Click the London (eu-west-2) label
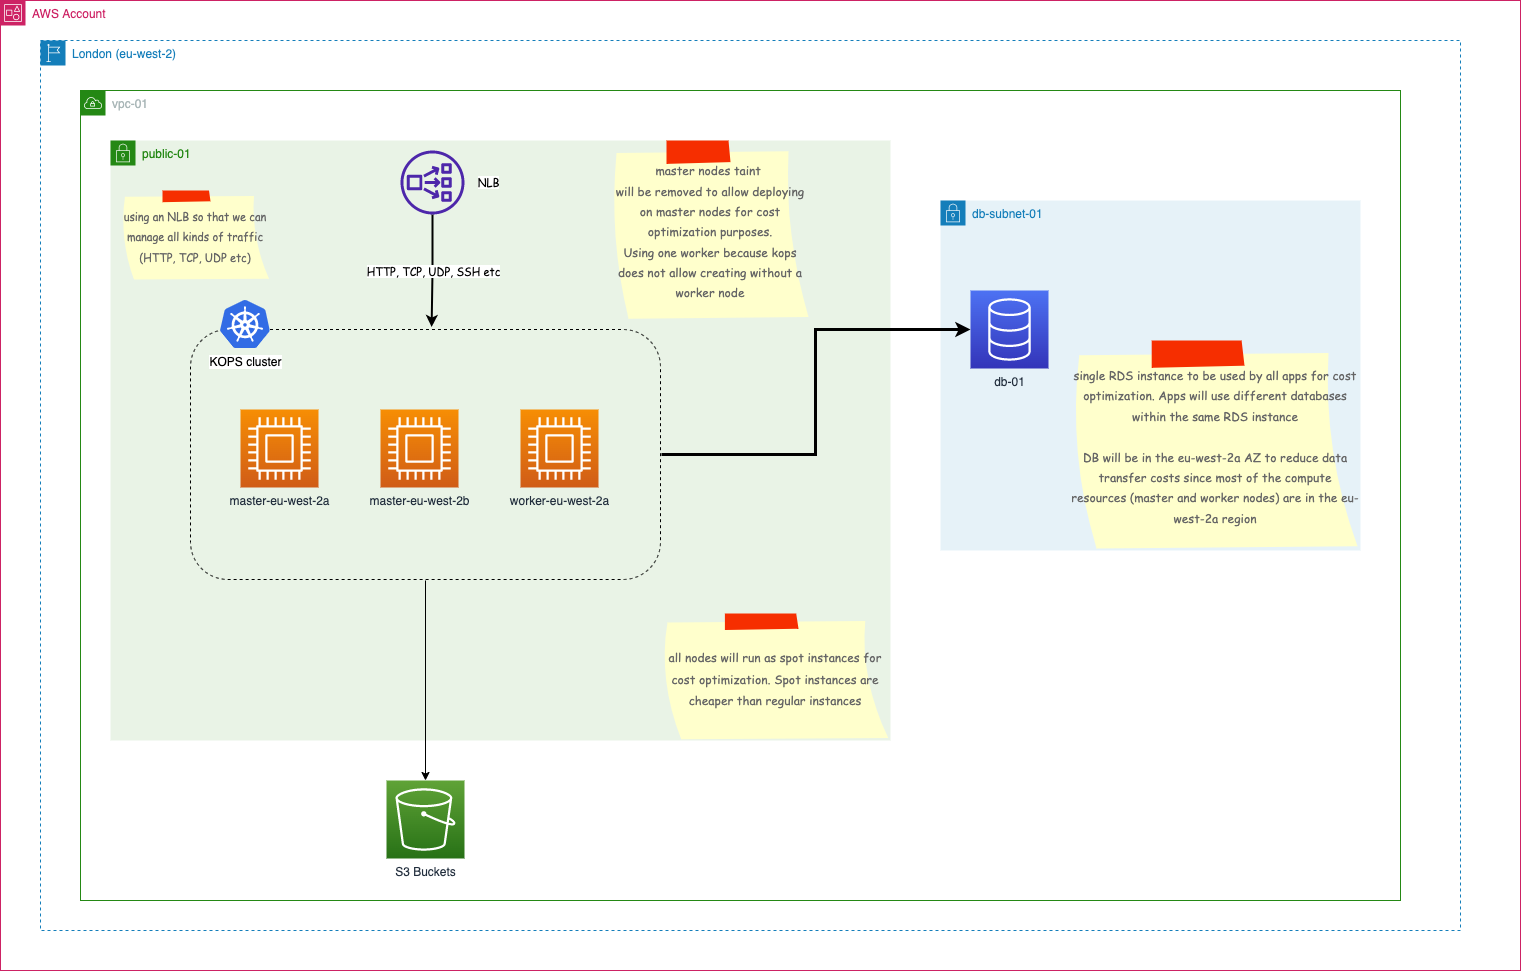The image size is (1521, 971). (x=124, y=54)
